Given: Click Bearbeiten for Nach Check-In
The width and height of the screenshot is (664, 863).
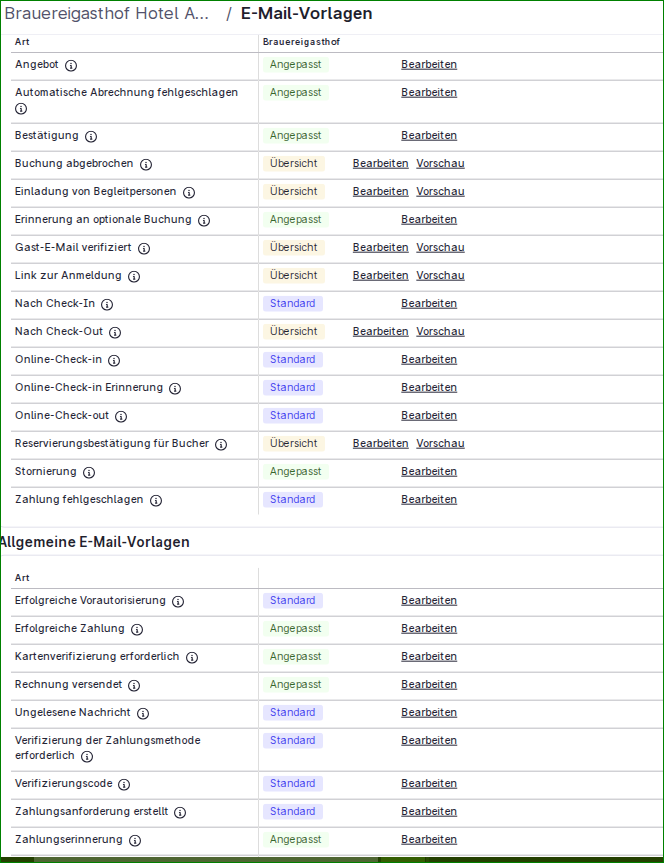Looking at the screenshot, I should coord(429,303).
